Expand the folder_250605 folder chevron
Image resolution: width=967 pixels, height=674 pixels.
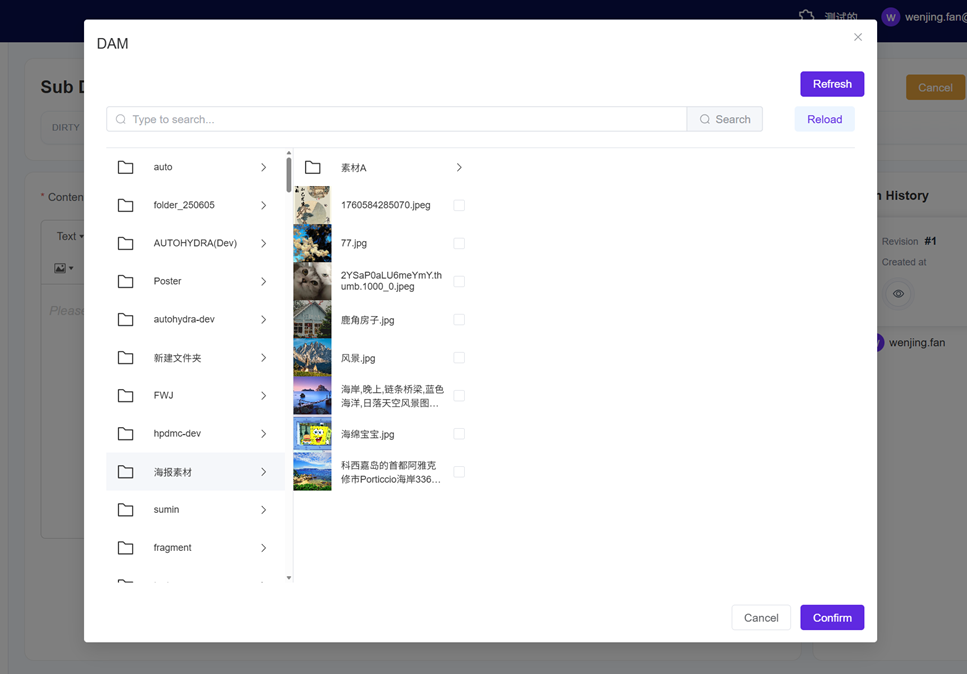click(x=264, y=205)
